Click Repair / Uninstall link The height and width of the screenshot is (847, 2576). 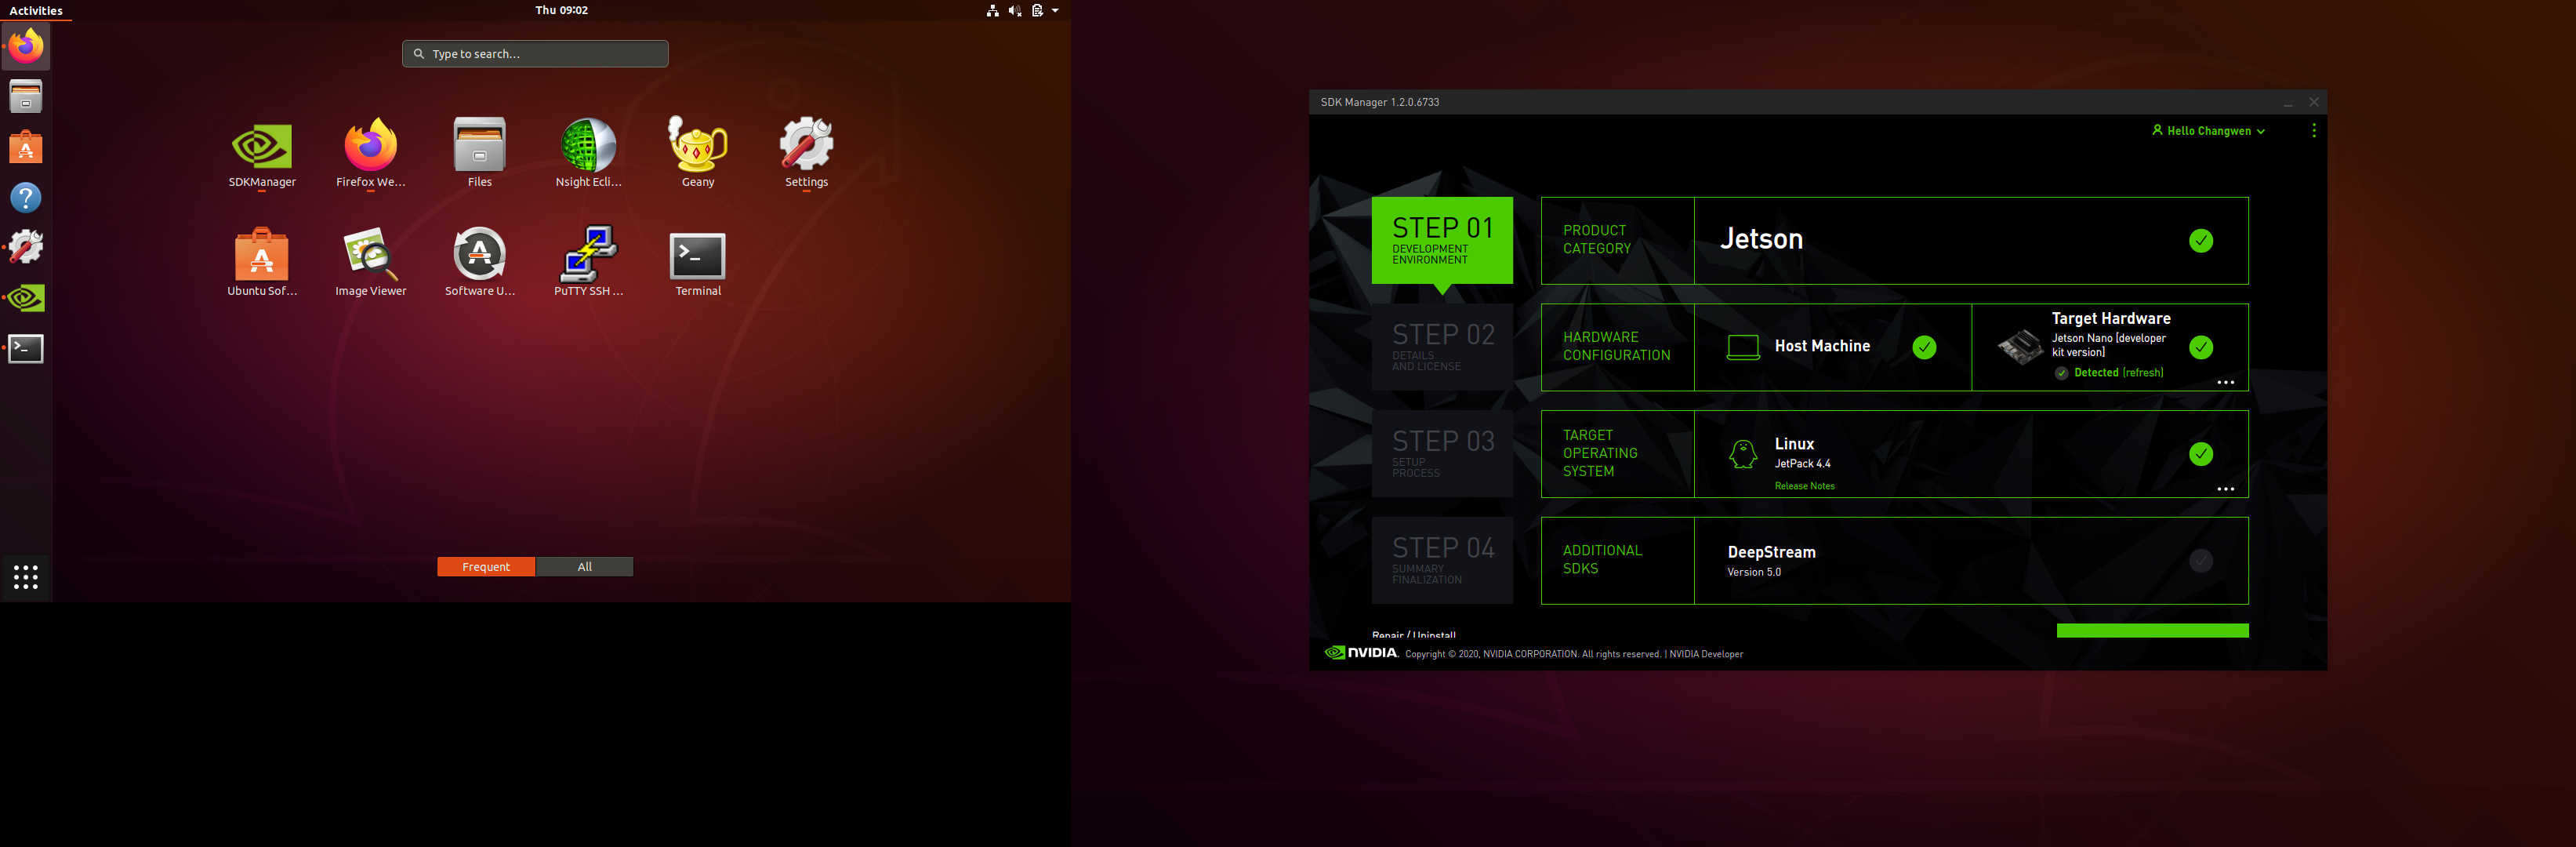(x=1413, y=635)
